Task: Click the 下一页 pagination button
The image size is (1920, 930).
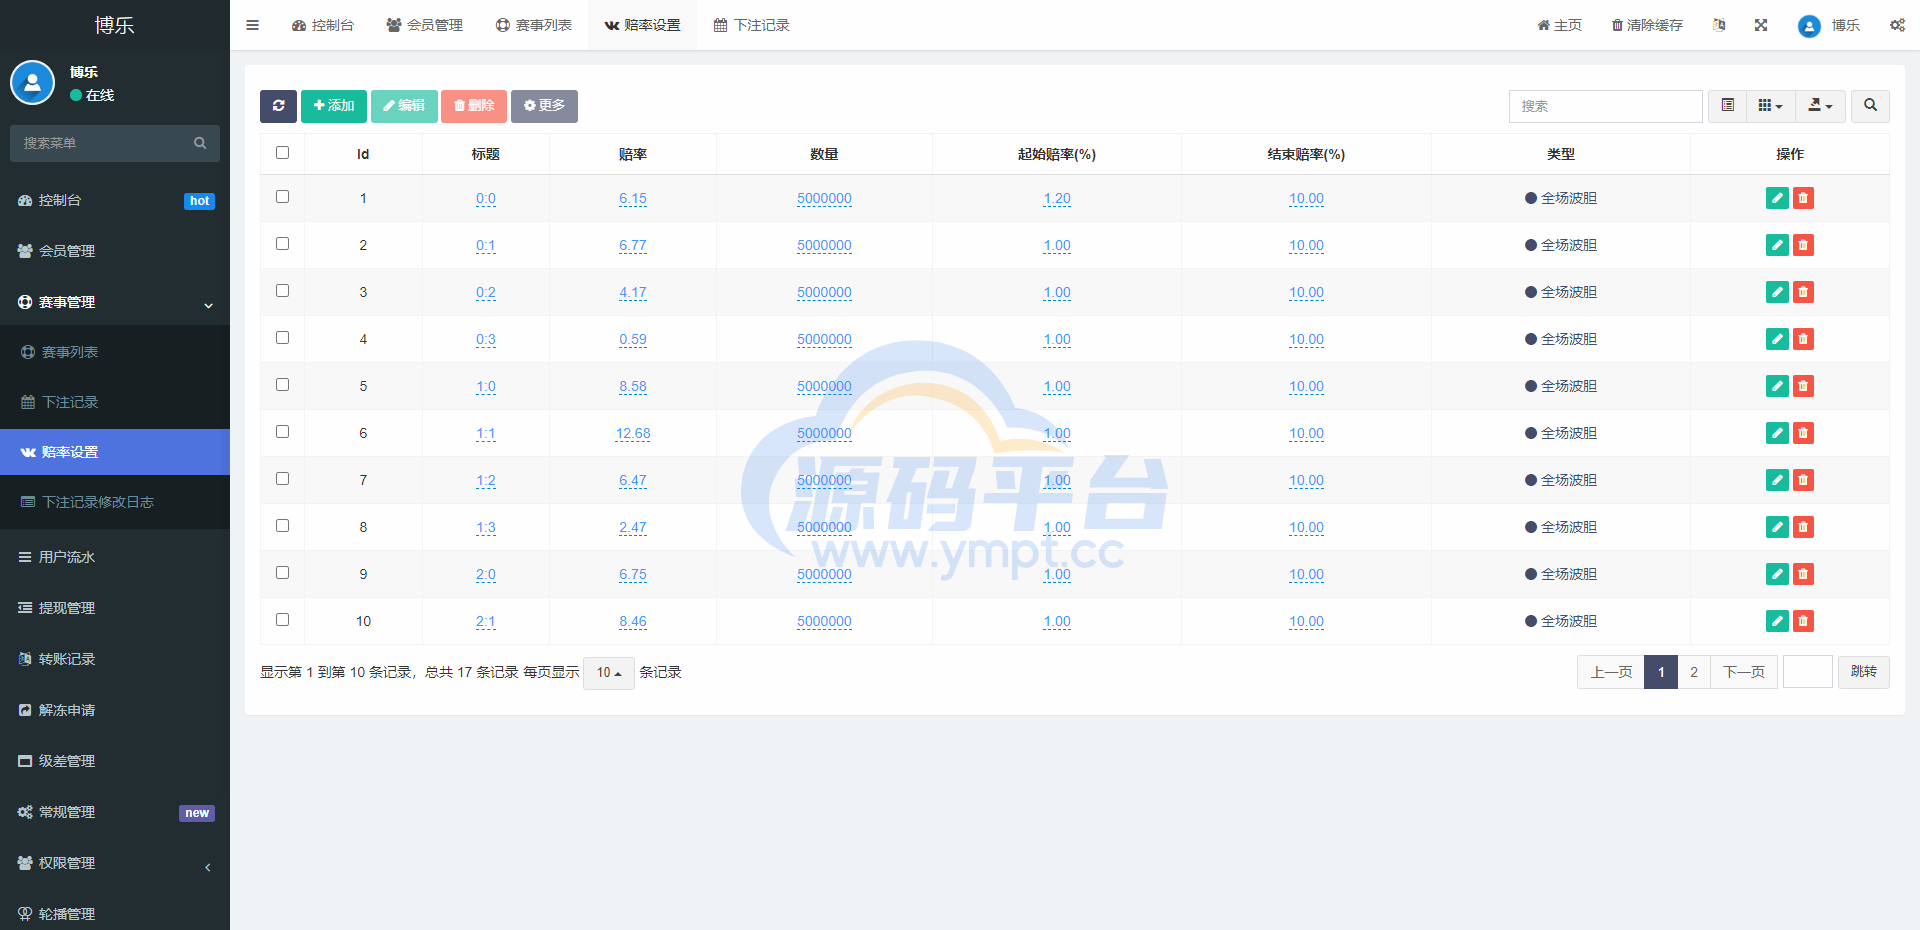Action: click(1744, 672)
